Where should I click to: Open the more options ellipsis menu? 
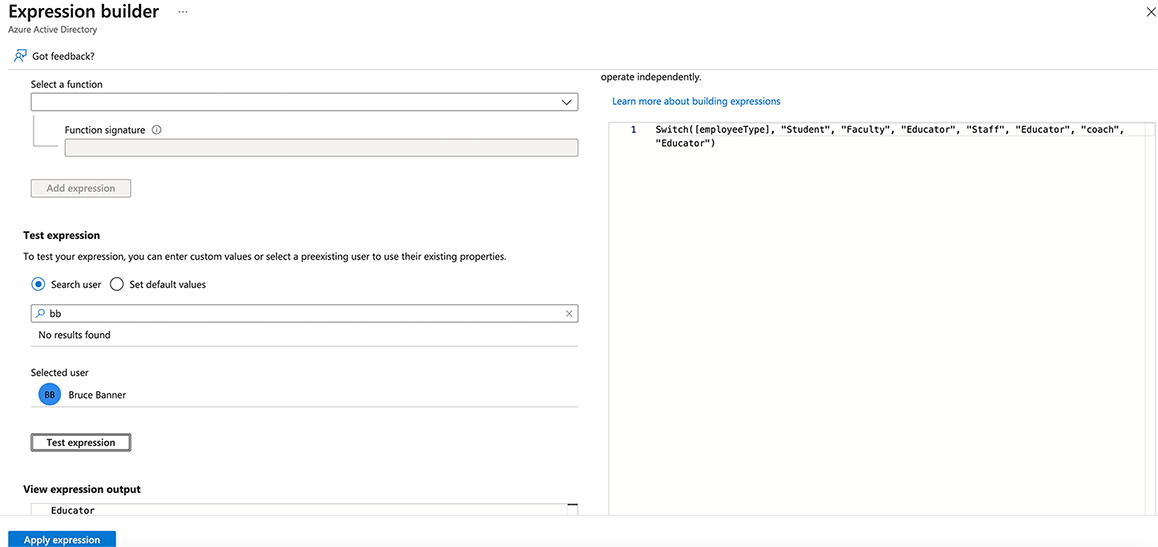coord(182,12)
